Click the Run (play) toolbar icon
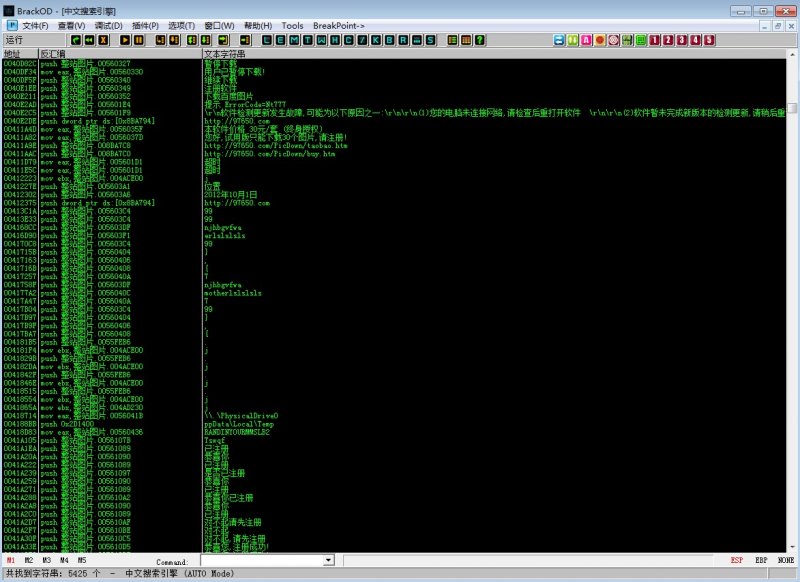 [x=124, y=40]
